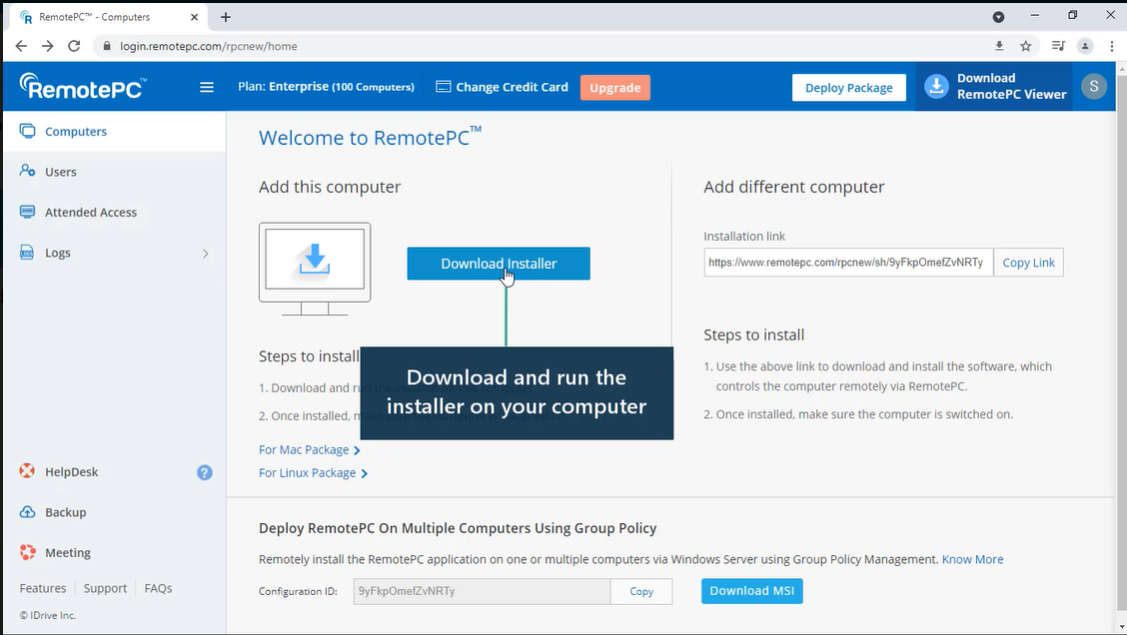The height and width of the screenshot is (635, 1127).
Task: Bookmark this page with the star
Action: tap(1026, 46)
